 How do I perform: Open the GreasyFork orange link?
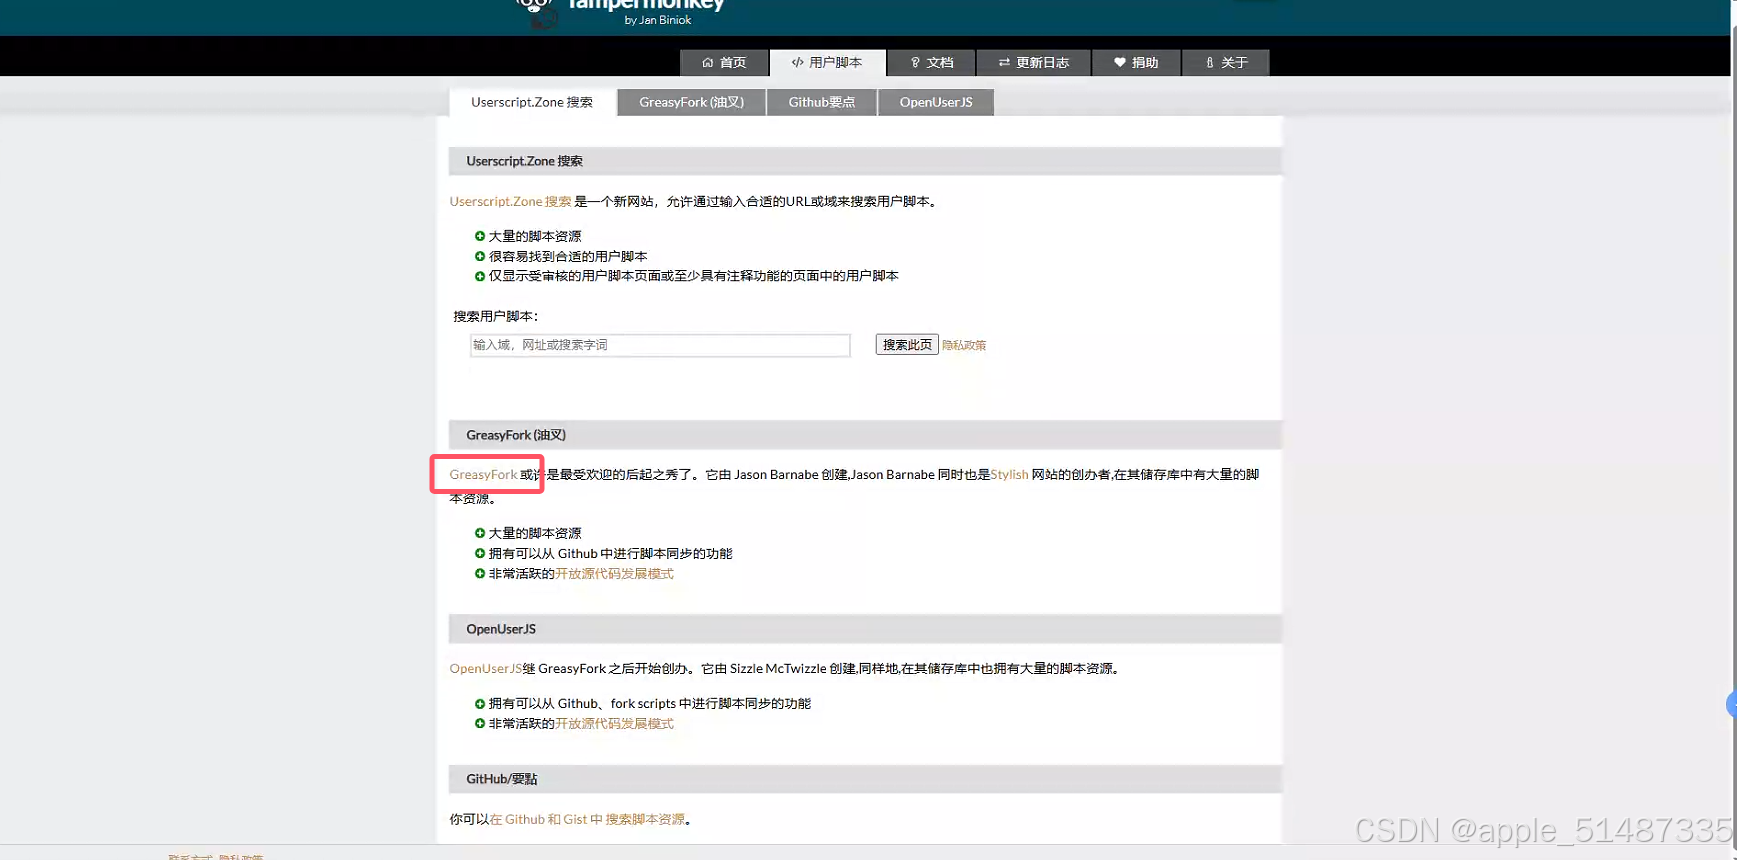(x=483, y=475)
